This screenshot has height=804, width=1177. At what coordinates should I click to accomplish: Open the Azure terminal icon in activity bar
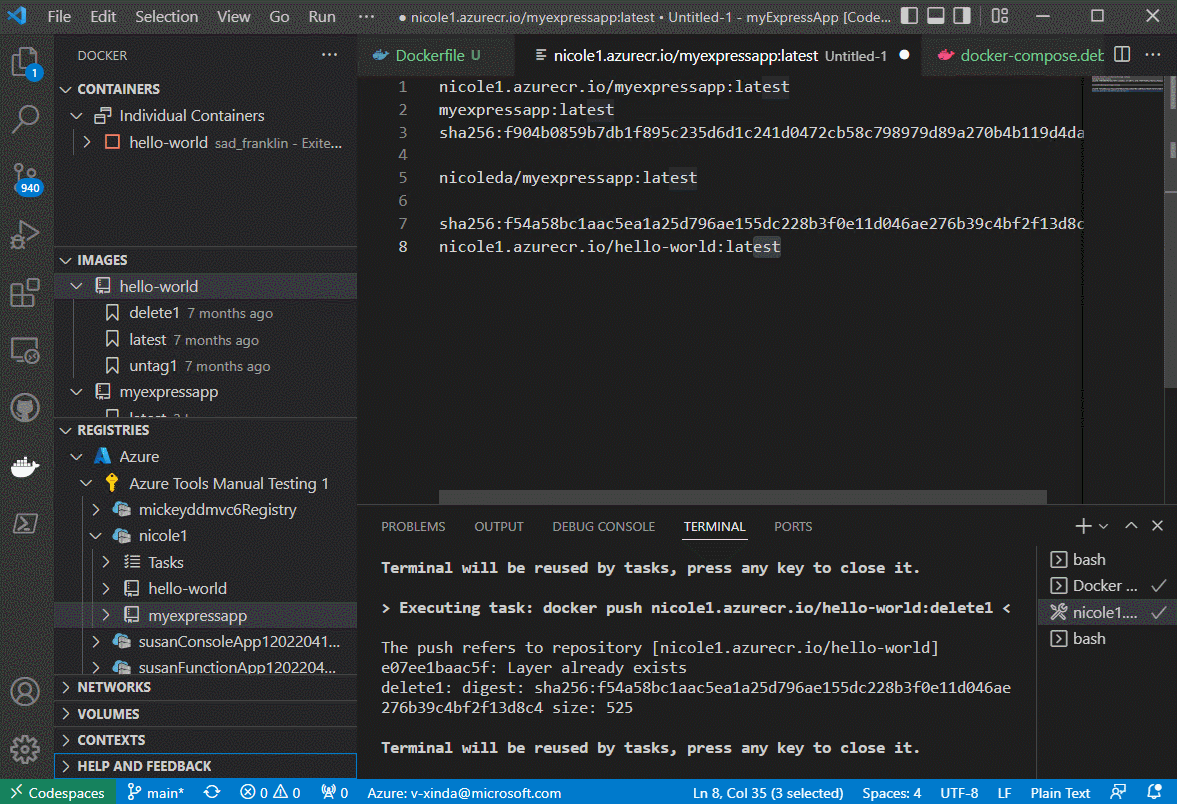click(25, 523)
